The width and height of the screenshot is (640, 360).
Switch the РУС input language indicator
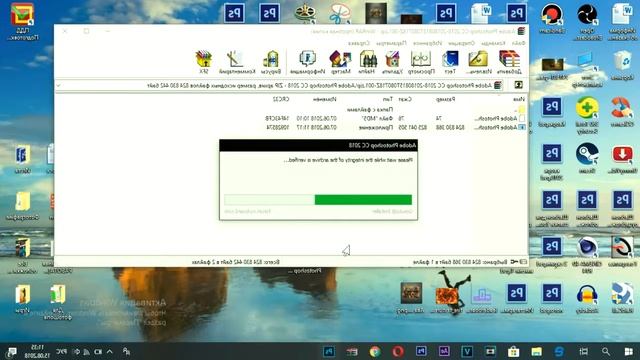click(61, 351)
